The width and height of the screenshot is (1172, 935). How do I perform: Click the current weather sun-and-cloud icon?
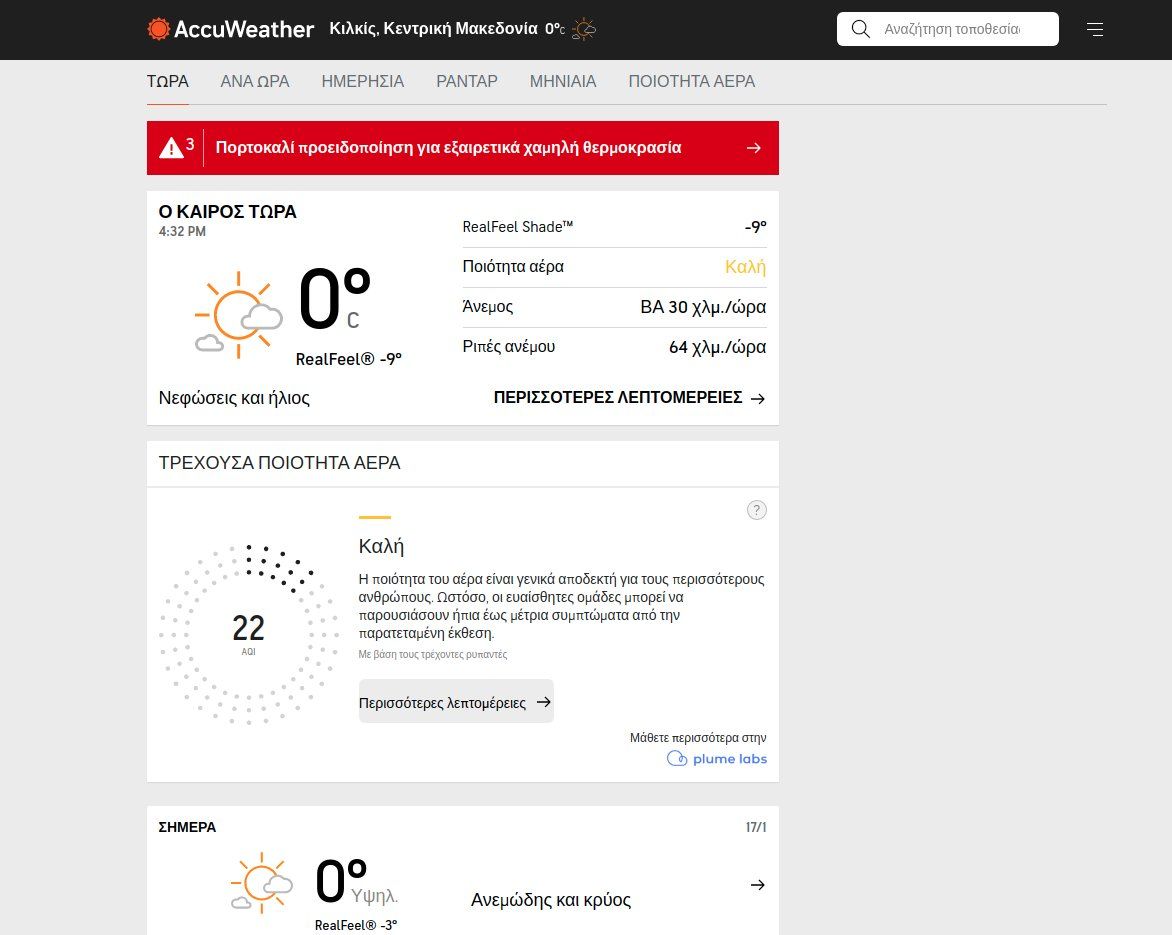point(238,314)
